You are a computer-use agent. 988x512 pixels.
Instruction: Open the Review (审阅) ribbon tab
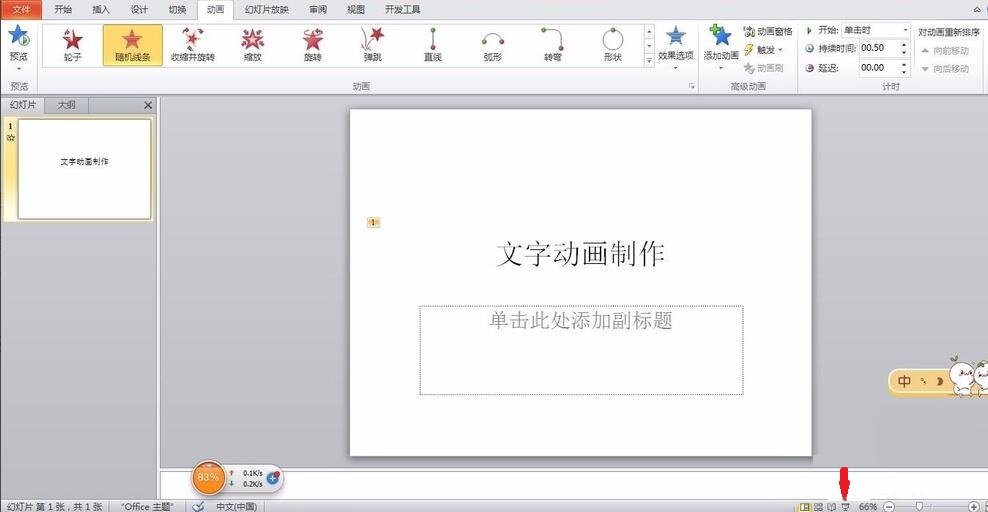pyautogui.click(x=318, y=9)
